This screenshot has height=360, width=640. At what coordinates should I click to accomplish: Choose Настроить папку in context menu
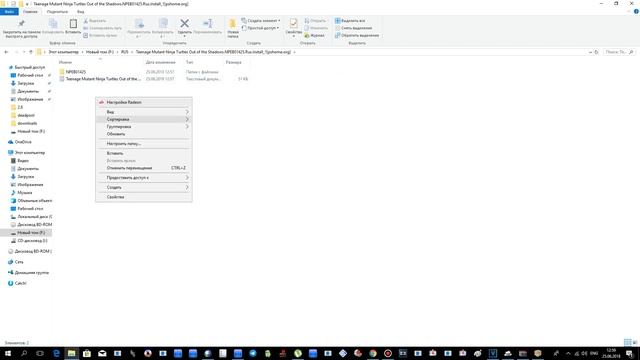pyautogui.click(x=144, y=144)
